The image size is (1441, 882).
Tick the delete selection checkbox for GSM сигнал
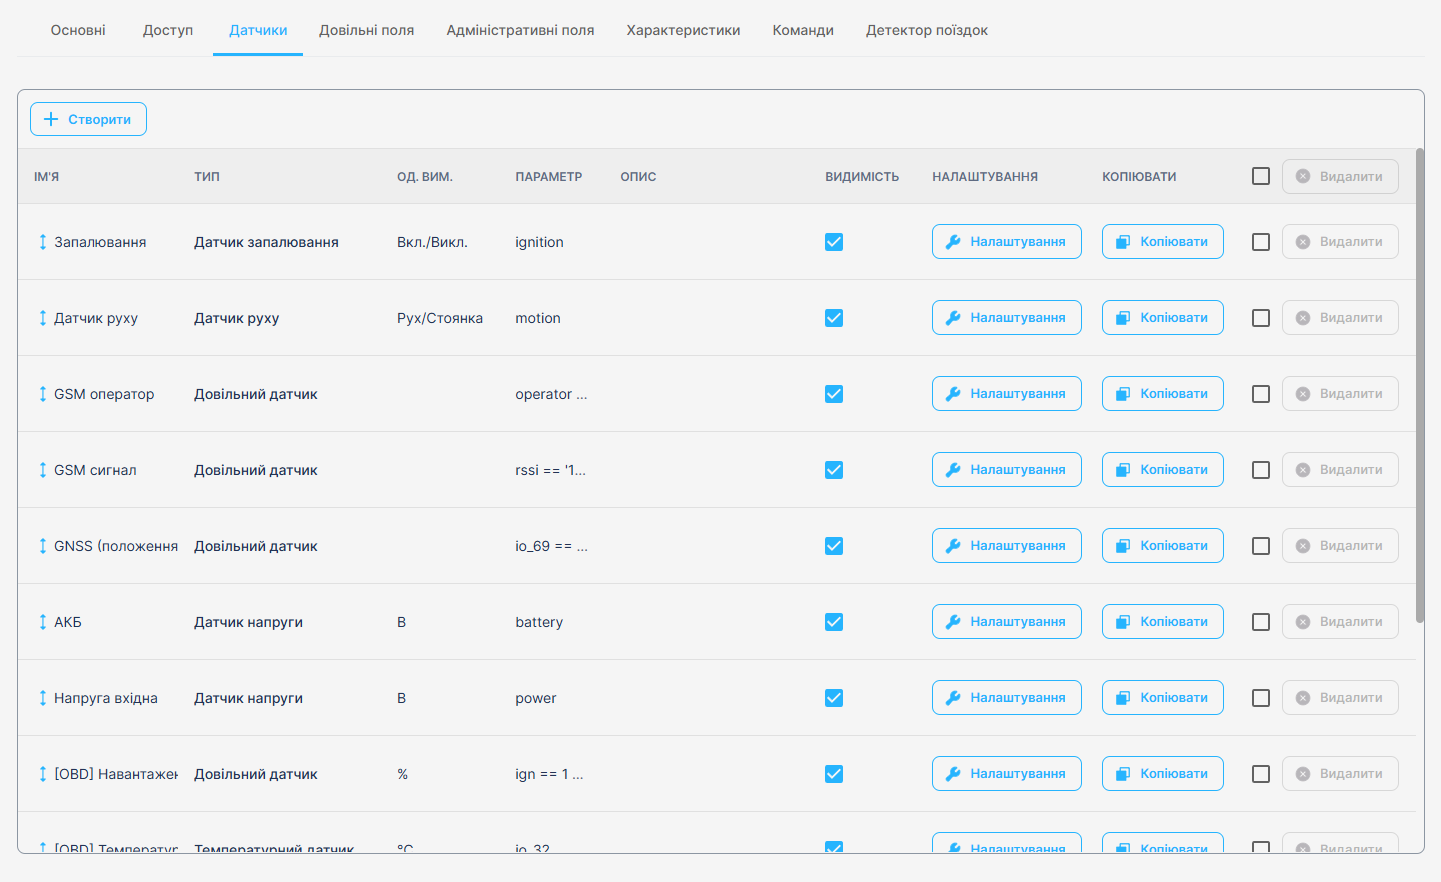(1261, 470)
